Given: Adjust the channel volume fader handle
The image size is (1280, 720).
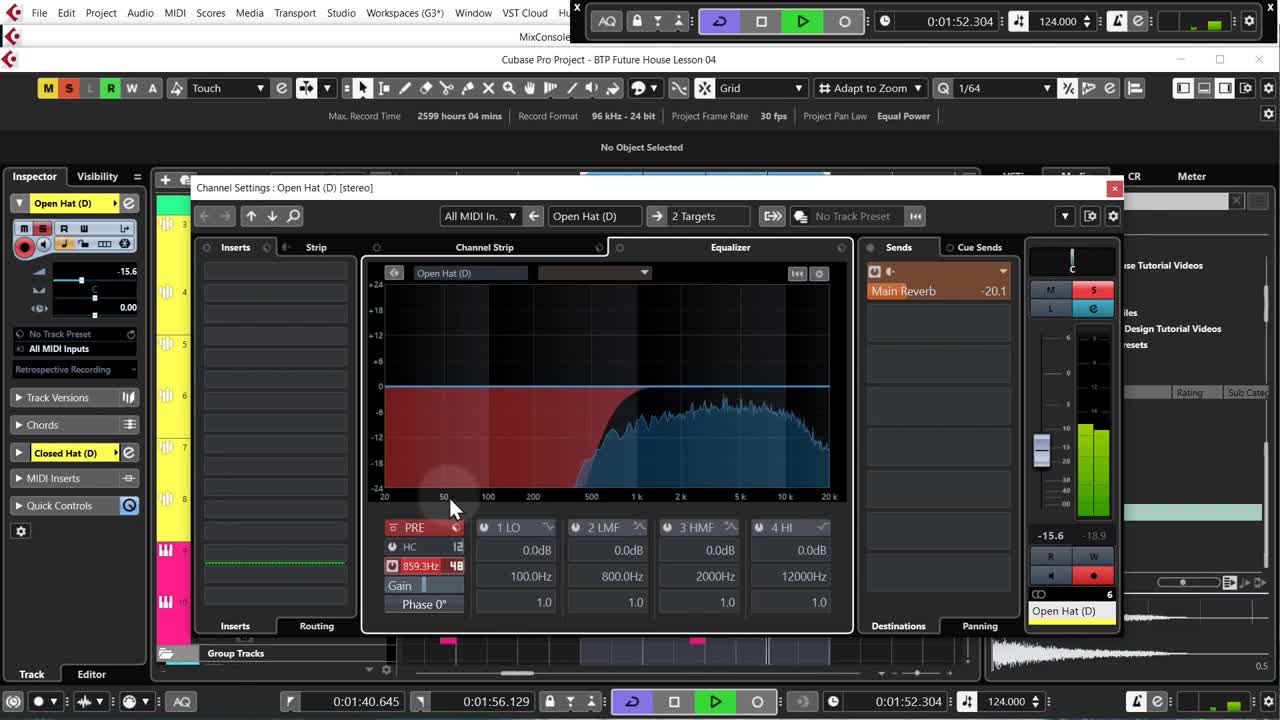Looking at the screenshot, I should click(1042, 450).
